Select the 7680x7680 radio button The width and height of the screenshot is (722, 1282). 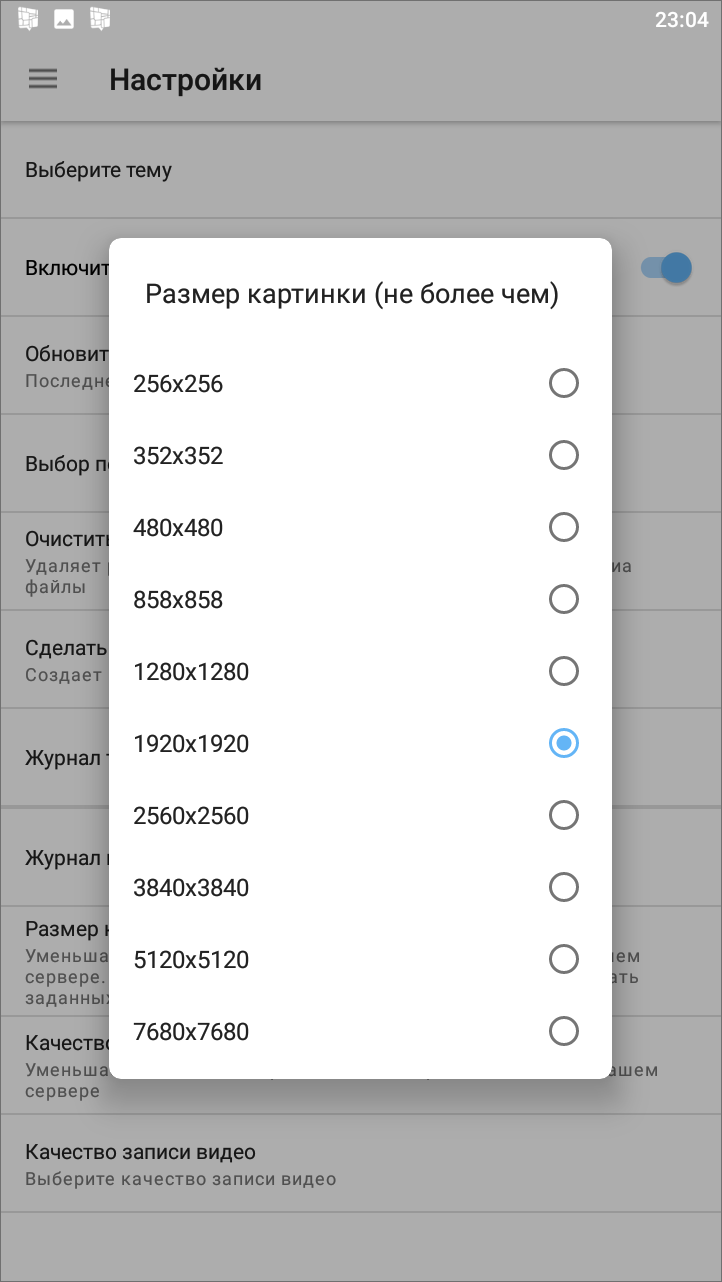click(564, 1031)
